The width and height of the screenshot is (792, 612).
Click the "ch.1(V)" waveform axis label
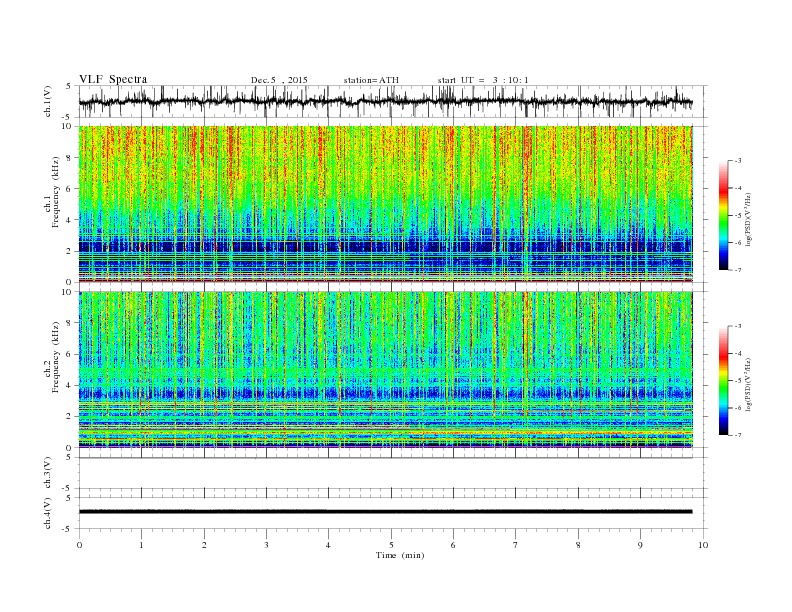[48, 101]
